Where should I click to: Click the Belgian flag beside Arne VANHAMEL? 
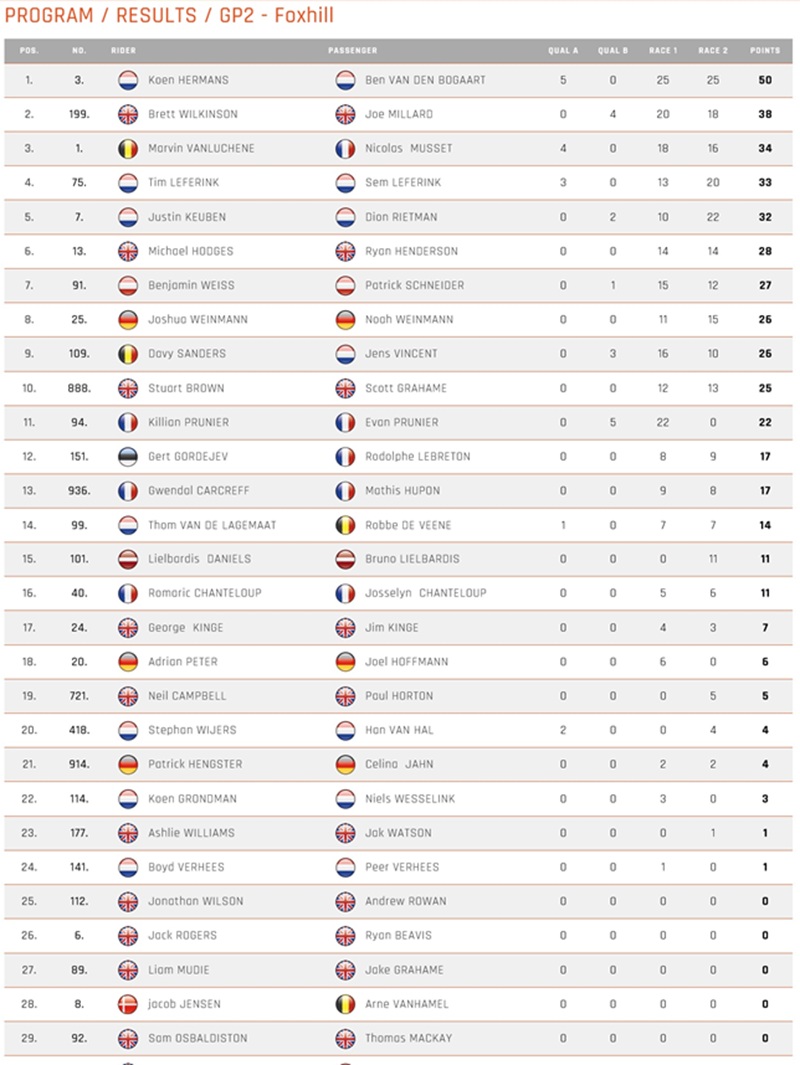[345, 1004]
